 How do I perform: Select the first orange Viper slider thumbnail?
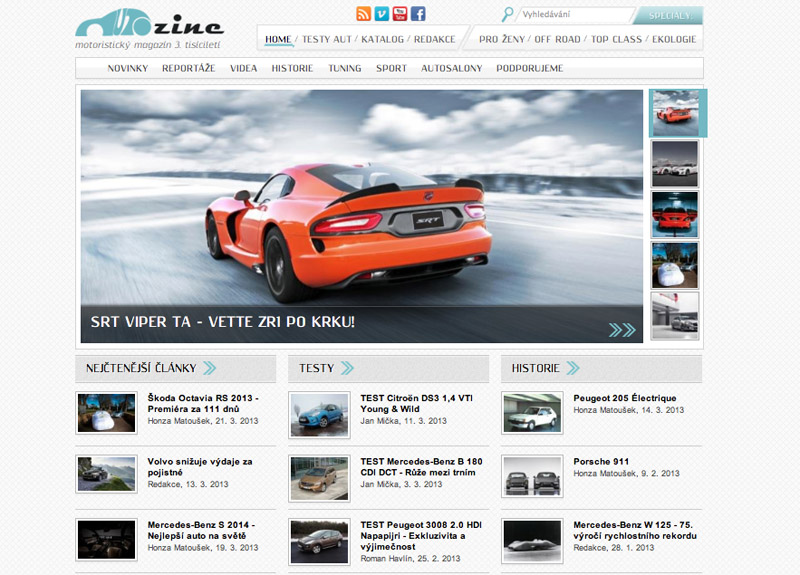[x=675, y=112]
